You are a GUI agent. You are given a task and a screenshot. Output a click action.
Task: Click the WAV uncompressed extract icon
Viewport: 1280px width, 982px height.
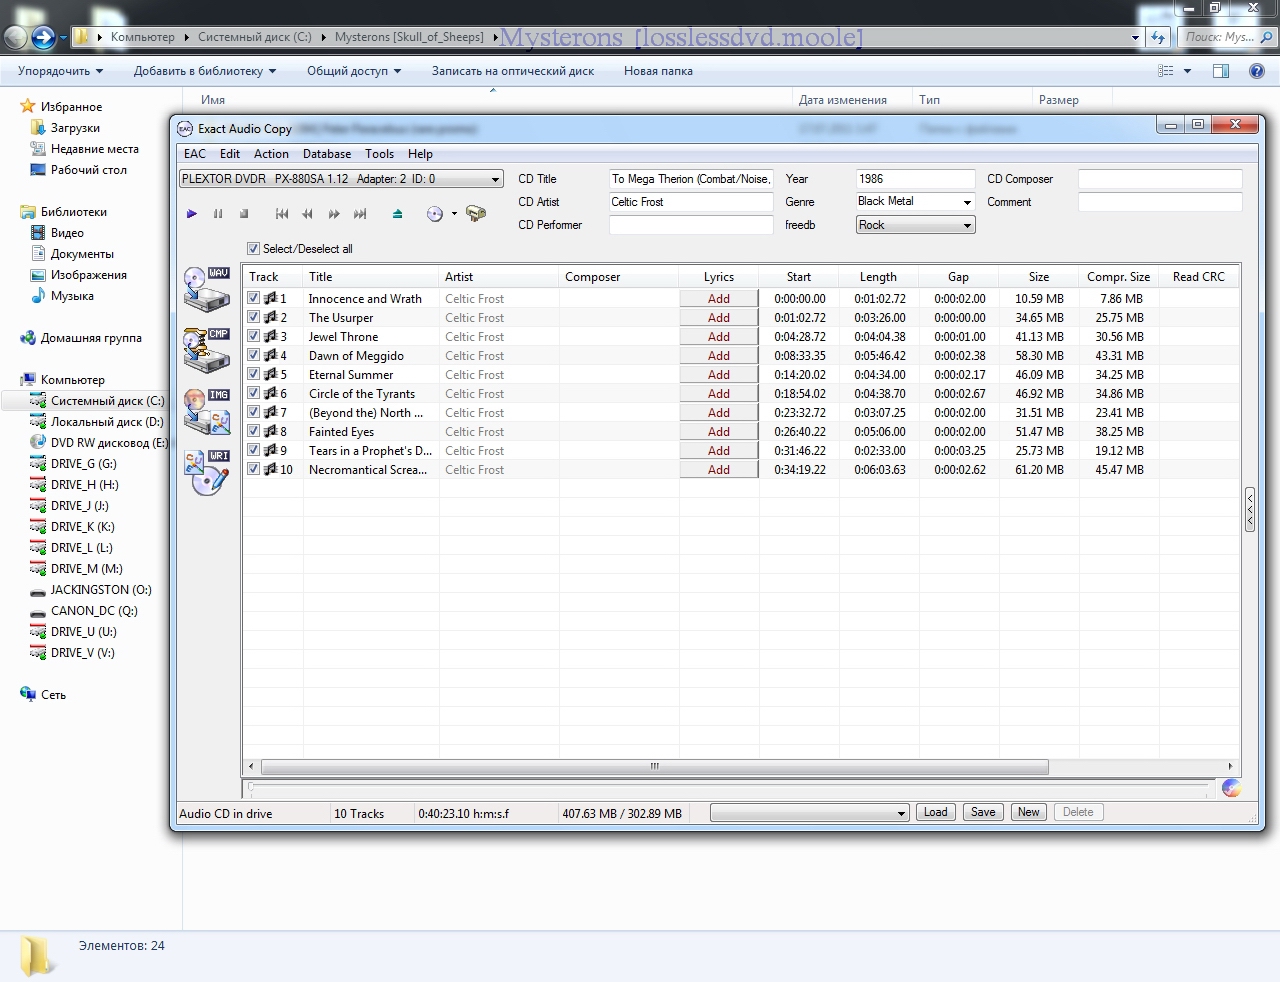point(207,290)
